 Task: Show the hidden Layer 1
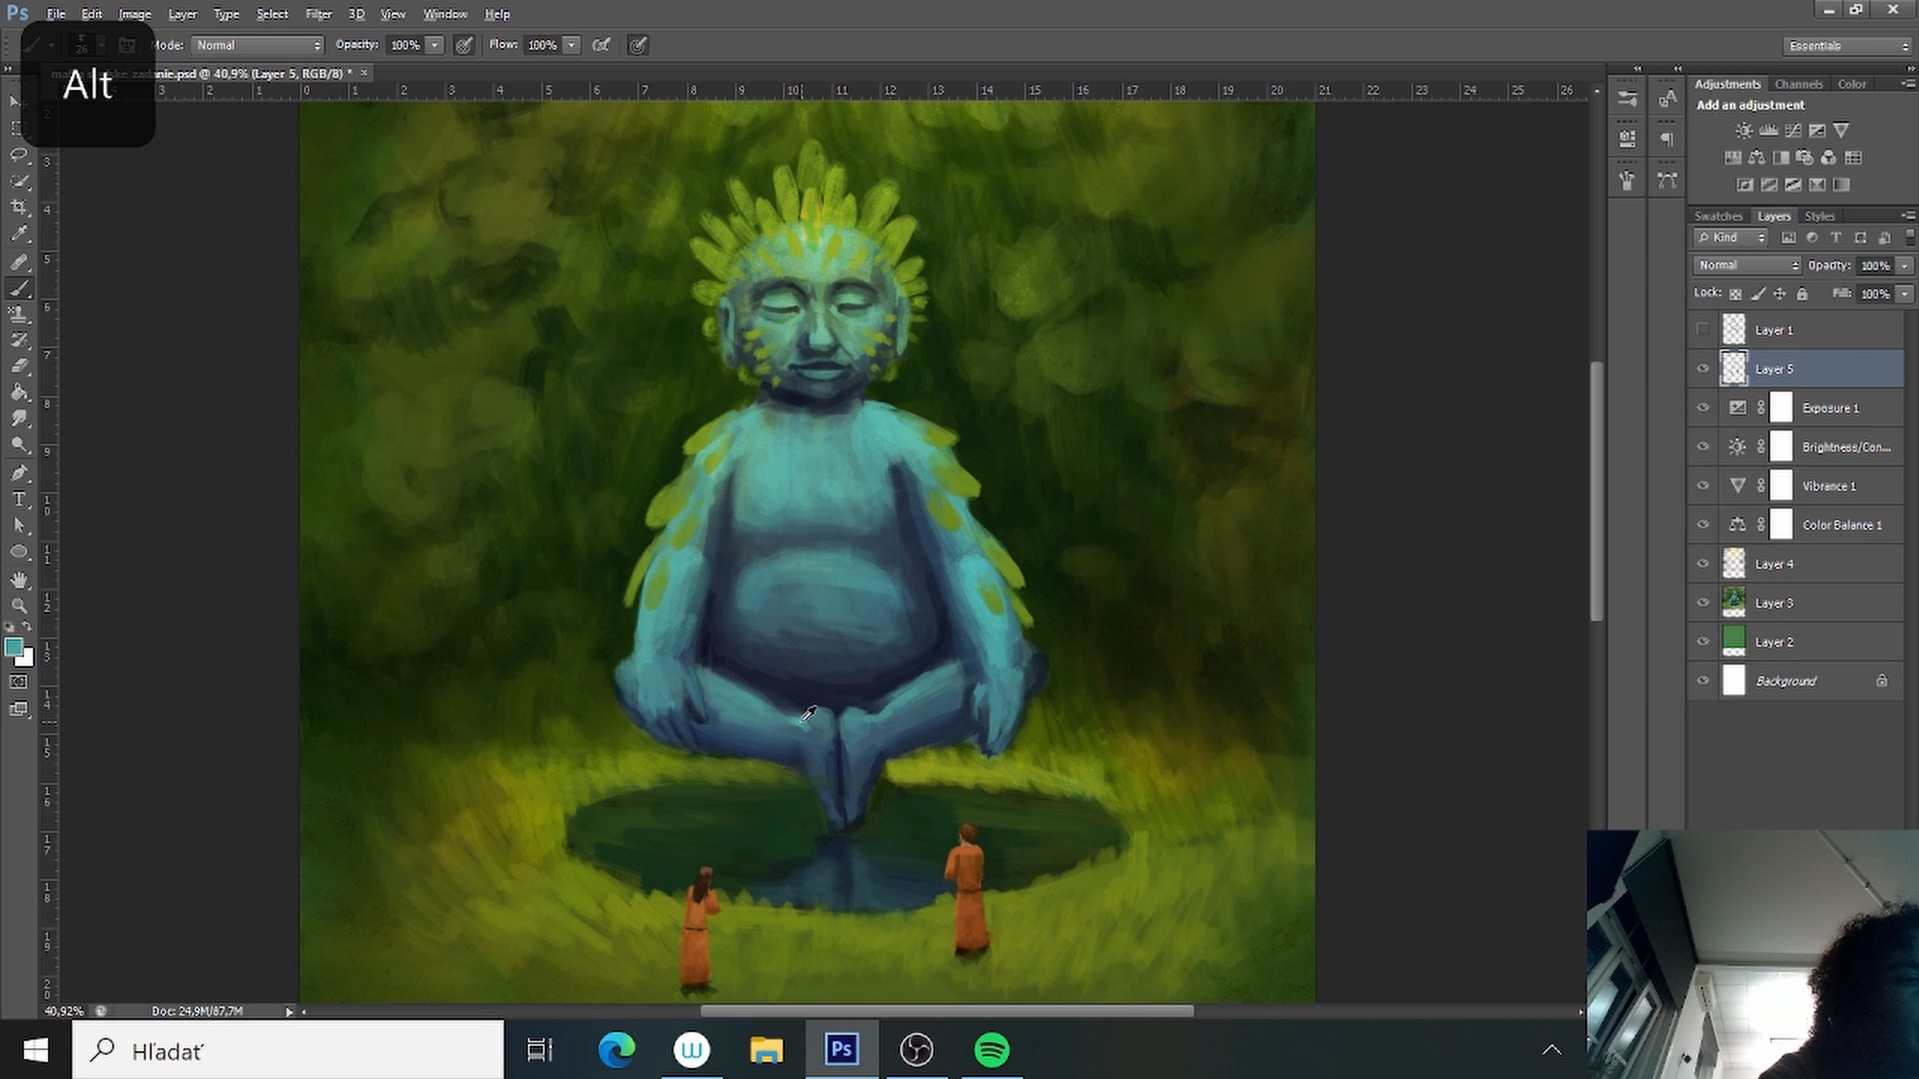[1703, 330]
